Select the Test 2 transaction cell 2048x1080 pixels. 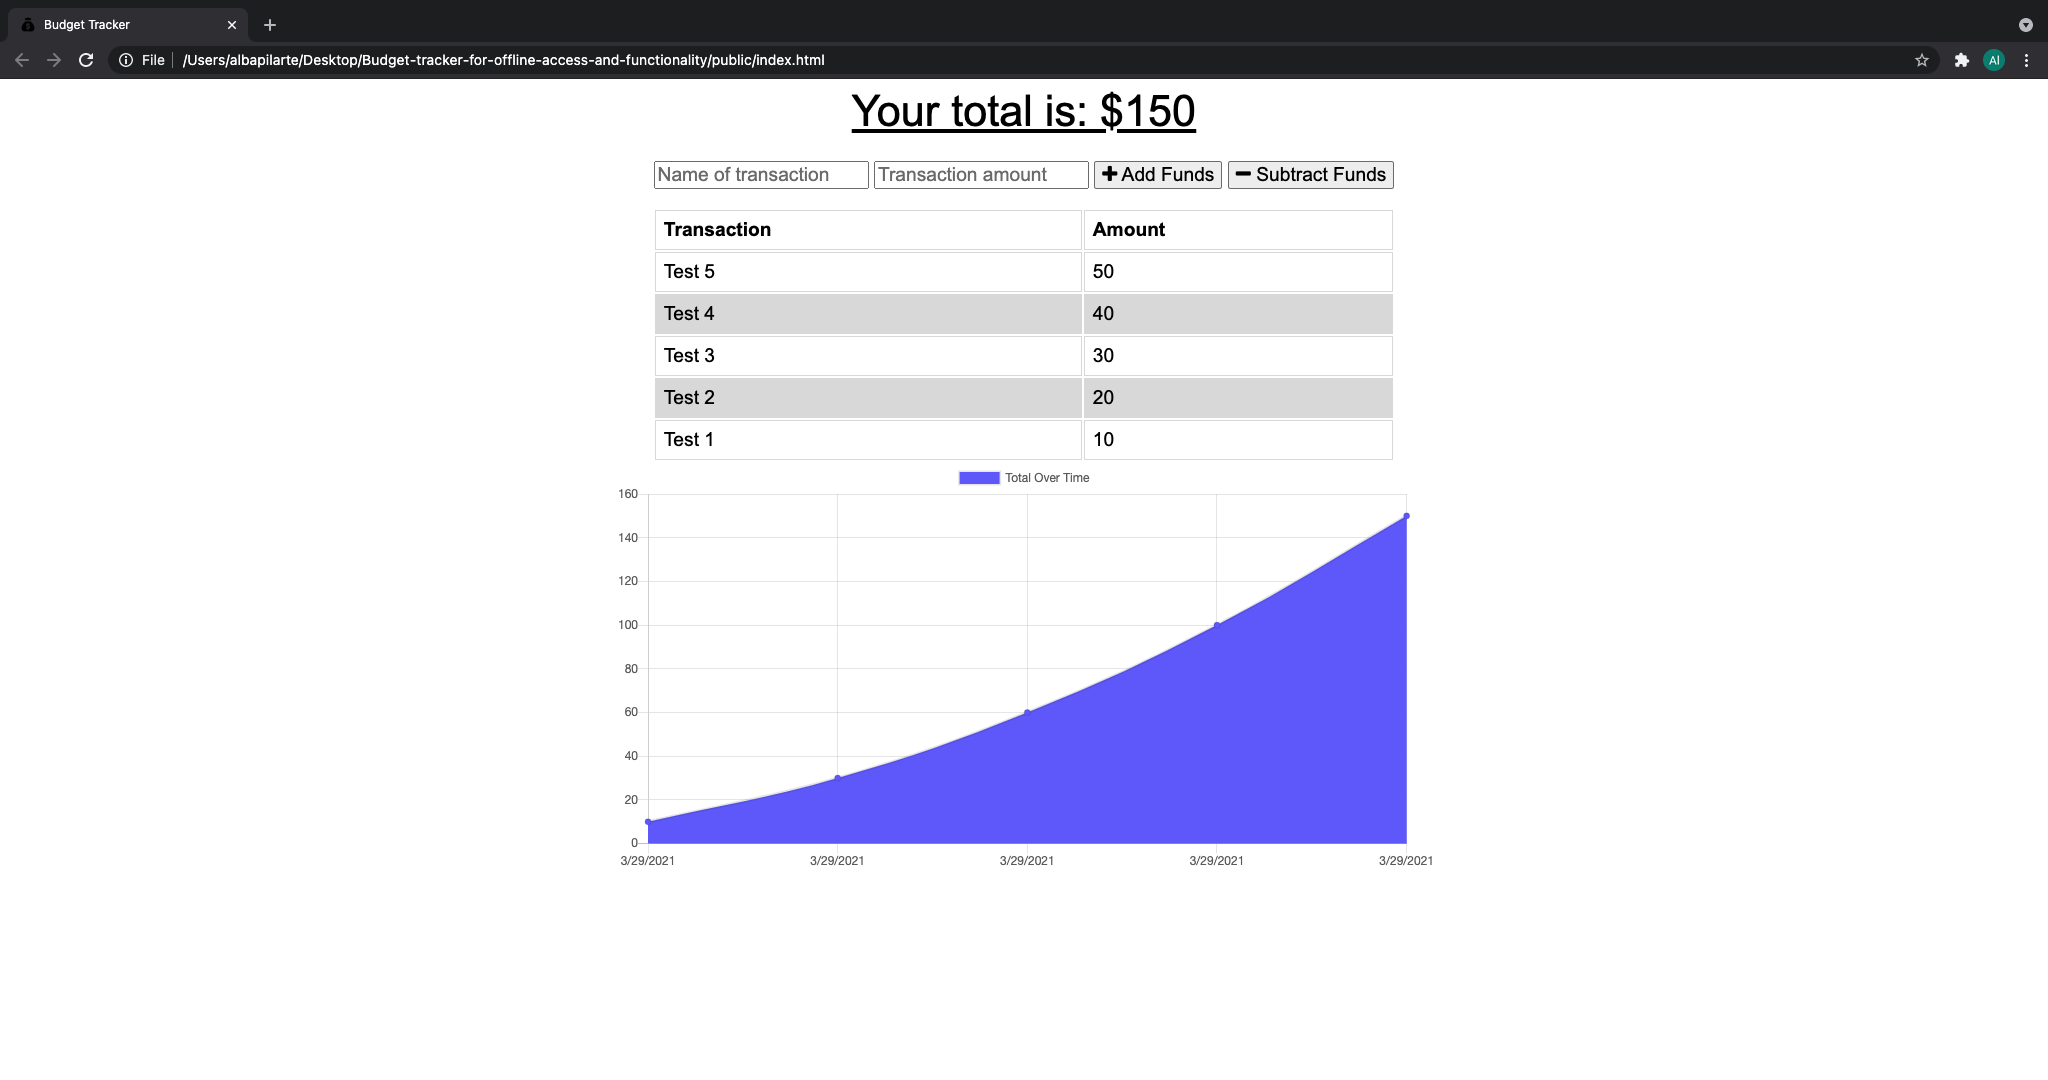868,398
